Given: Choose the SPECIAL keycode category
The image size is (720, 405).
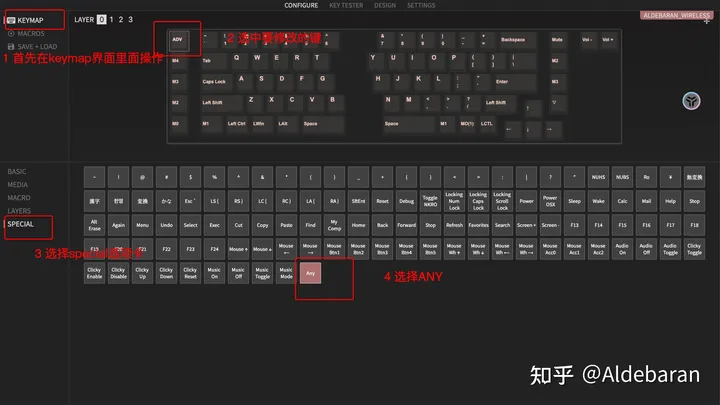Looking at the screenshot, I should click(21, 224).
